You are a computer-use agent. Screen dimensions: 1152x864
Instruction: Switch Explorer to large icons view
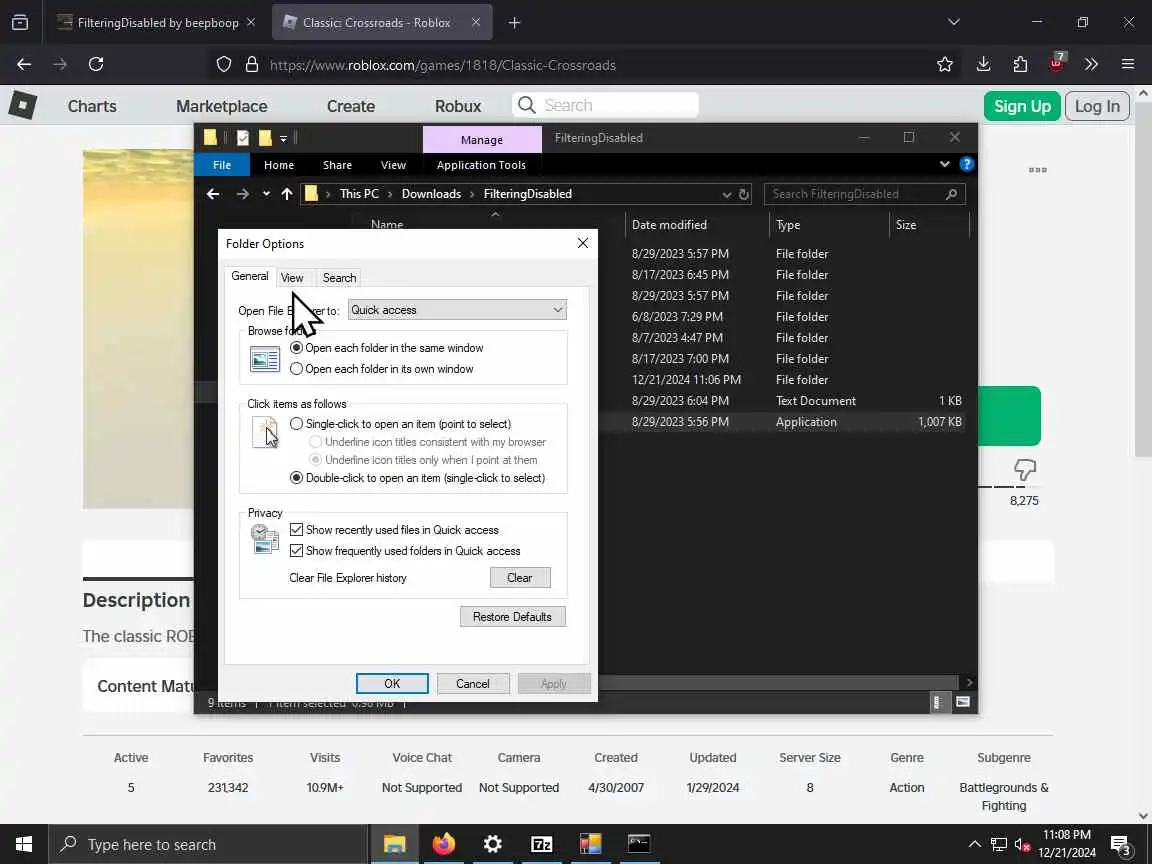pos(962,702)
